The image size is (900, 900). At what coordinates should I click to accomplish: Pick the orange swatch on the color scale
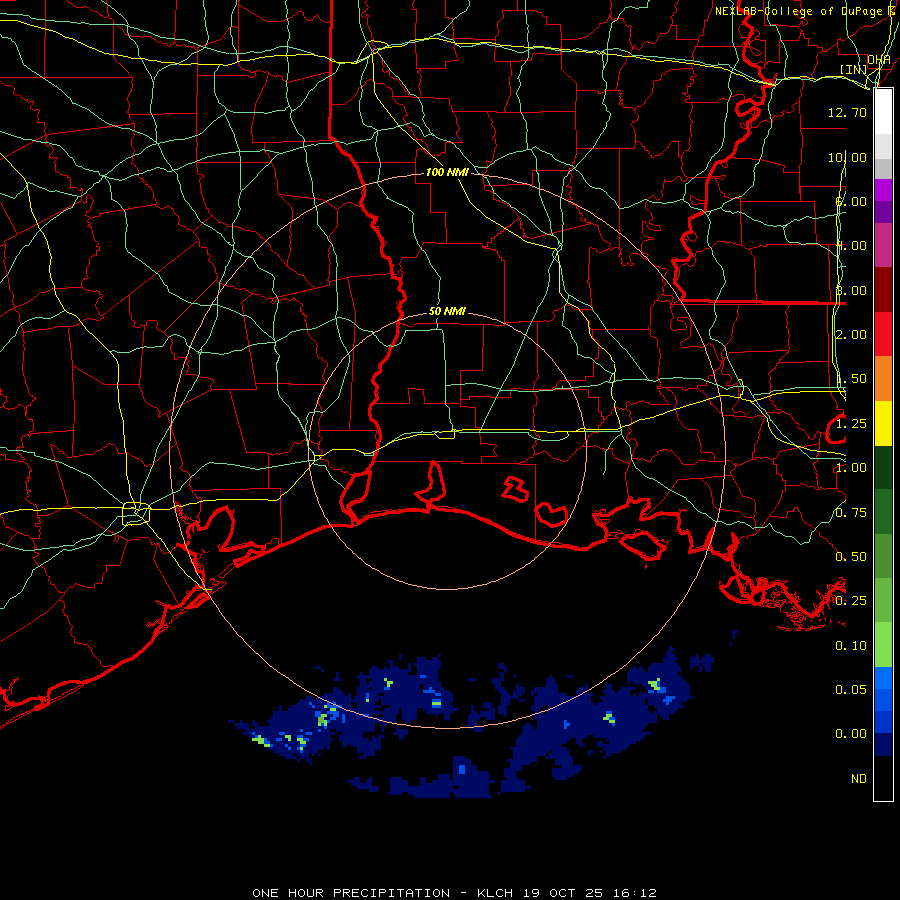pyautogui.click(x=883, y=379)
